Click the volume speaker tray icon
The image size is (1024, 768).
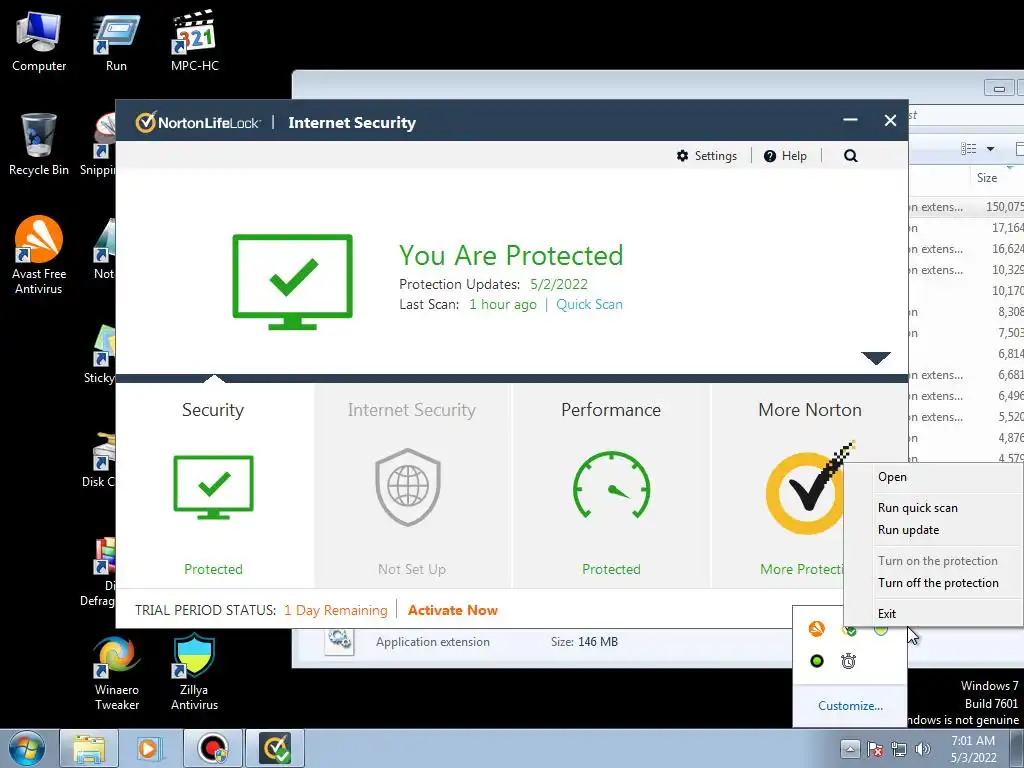(923, 749)
